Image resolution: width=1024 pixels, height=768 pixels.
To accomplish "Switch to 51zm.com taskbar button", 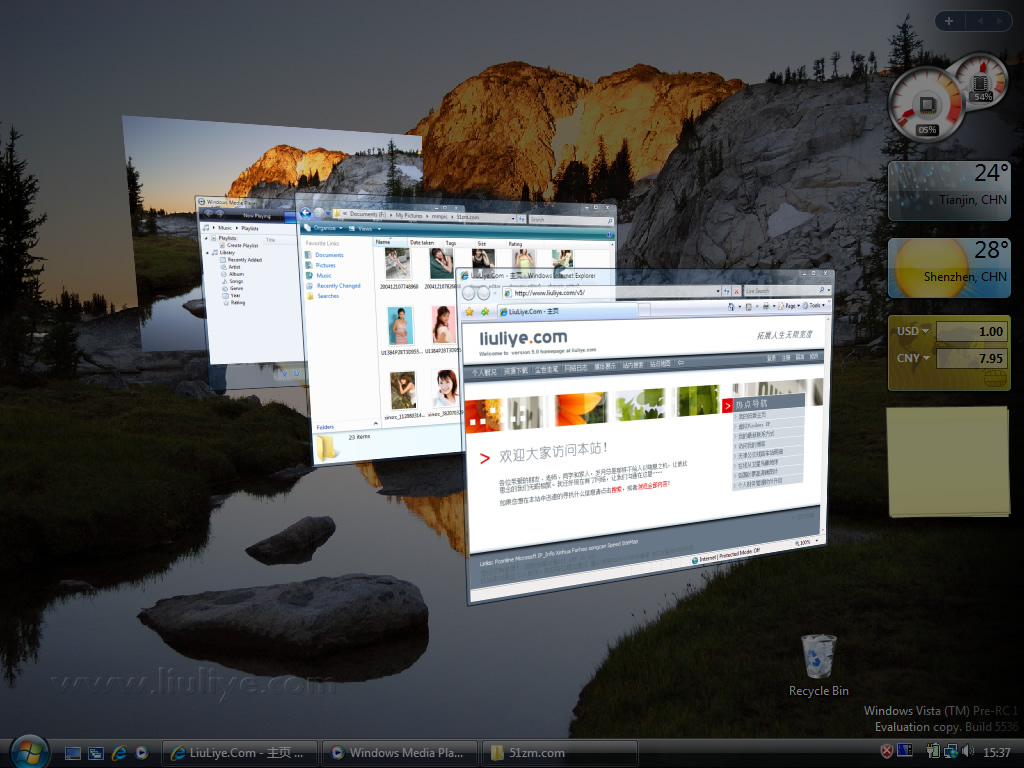I will click(559, 753).
